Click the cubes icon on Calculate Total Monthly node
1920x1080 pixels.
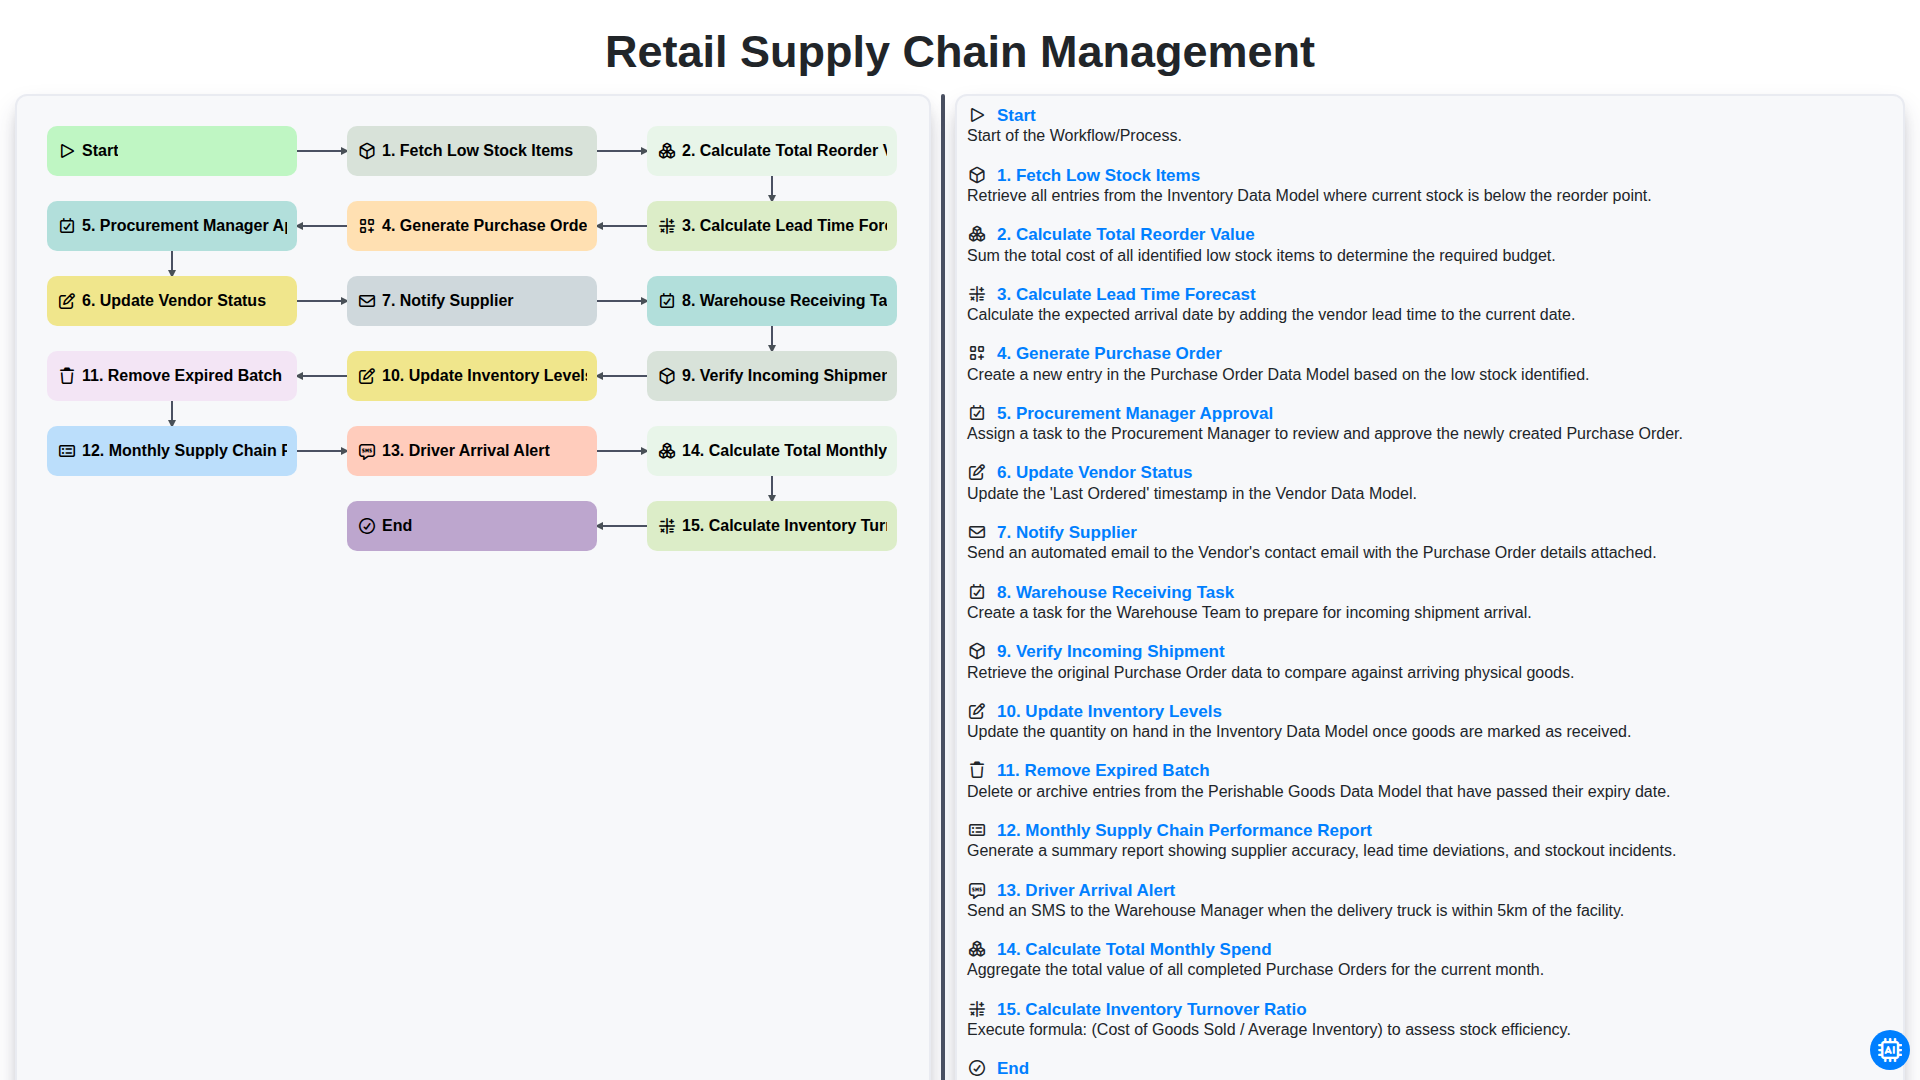[x=667, y=451]
